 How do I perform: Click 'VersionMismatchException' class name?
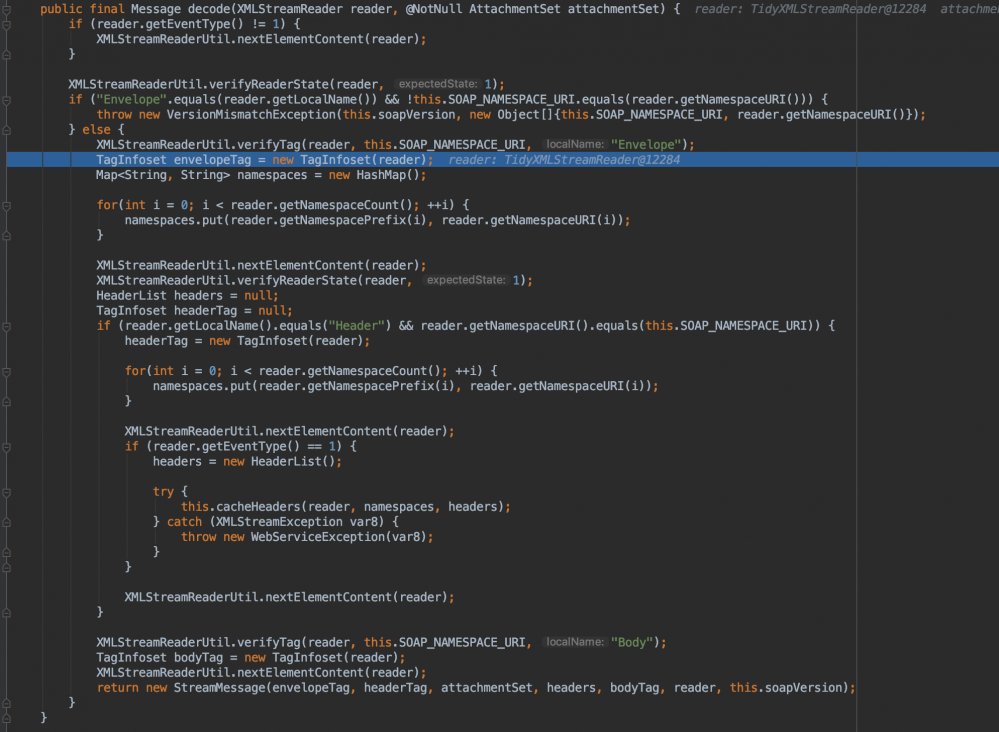[x=251, y=115]
